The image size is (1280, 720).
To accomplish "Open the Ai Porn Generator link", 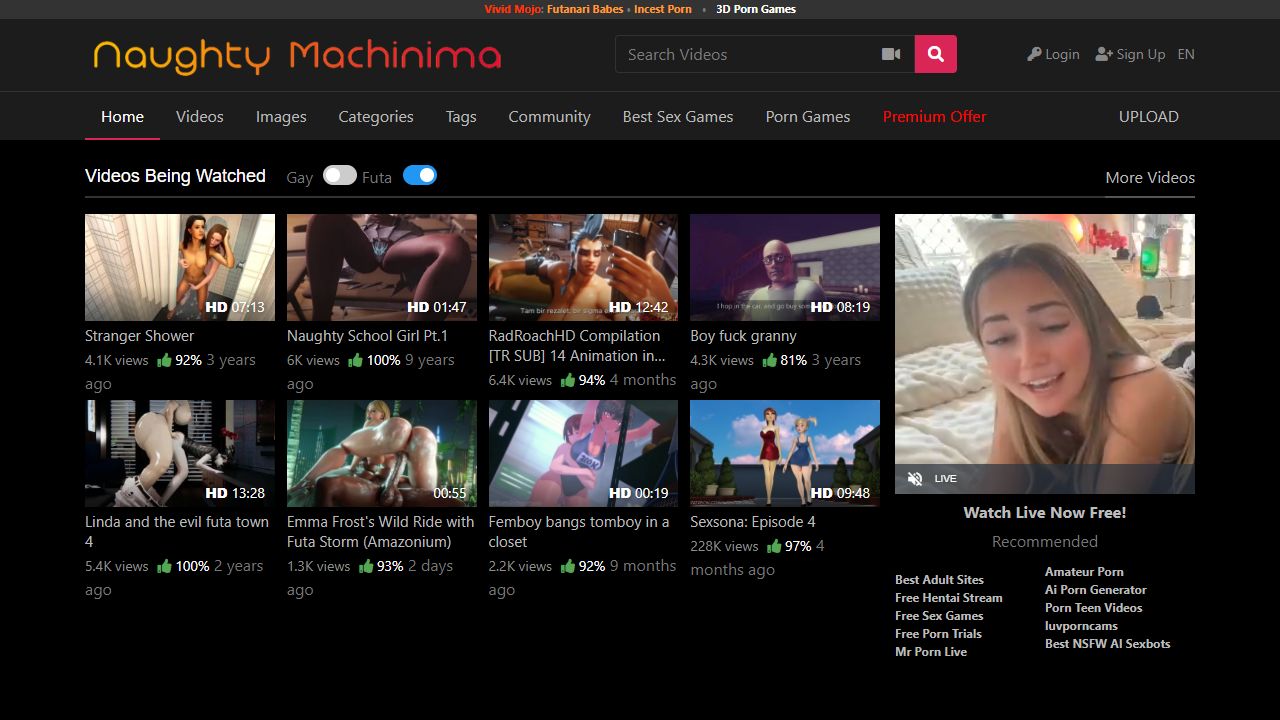I will 1096,590.
